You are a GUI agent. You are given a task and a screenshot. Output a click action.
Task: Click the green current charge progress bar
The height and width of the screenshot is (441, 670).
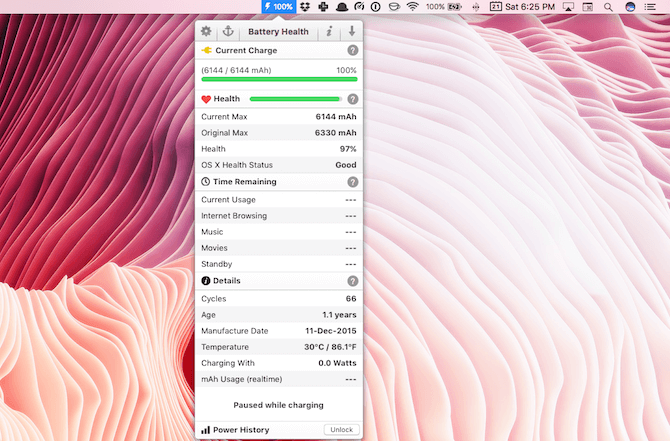(x=279, y=79)
